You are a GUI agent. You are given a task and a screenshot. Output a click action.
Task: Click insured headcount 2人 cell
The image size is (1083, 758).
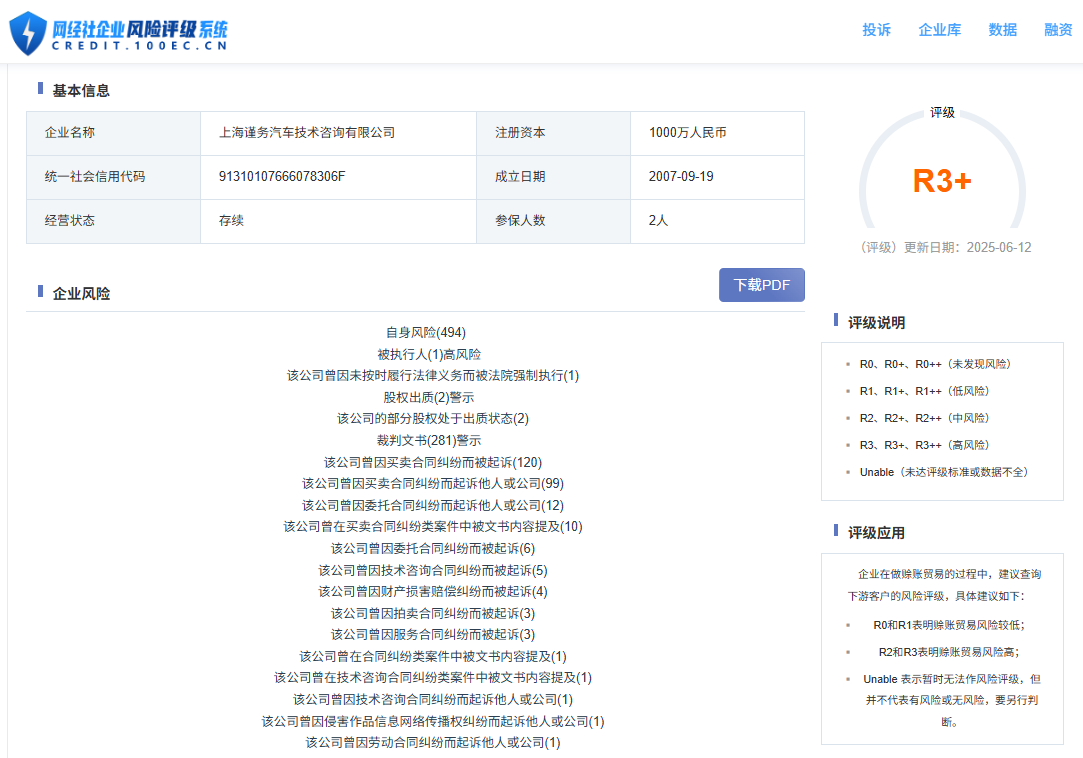coord(718,221)
